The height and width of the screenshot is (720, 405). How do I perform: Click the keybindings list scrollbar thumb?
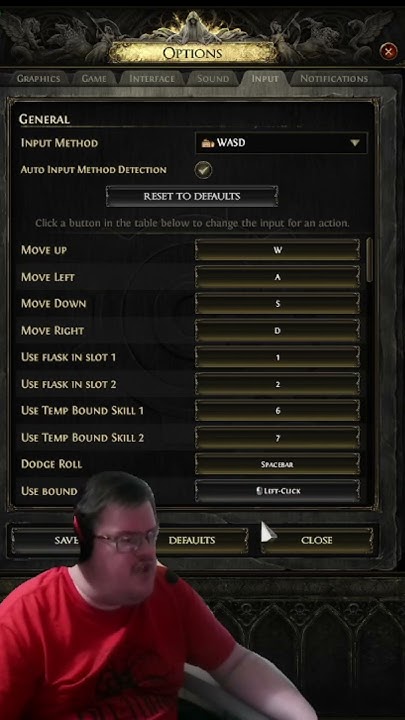[370, 260]
